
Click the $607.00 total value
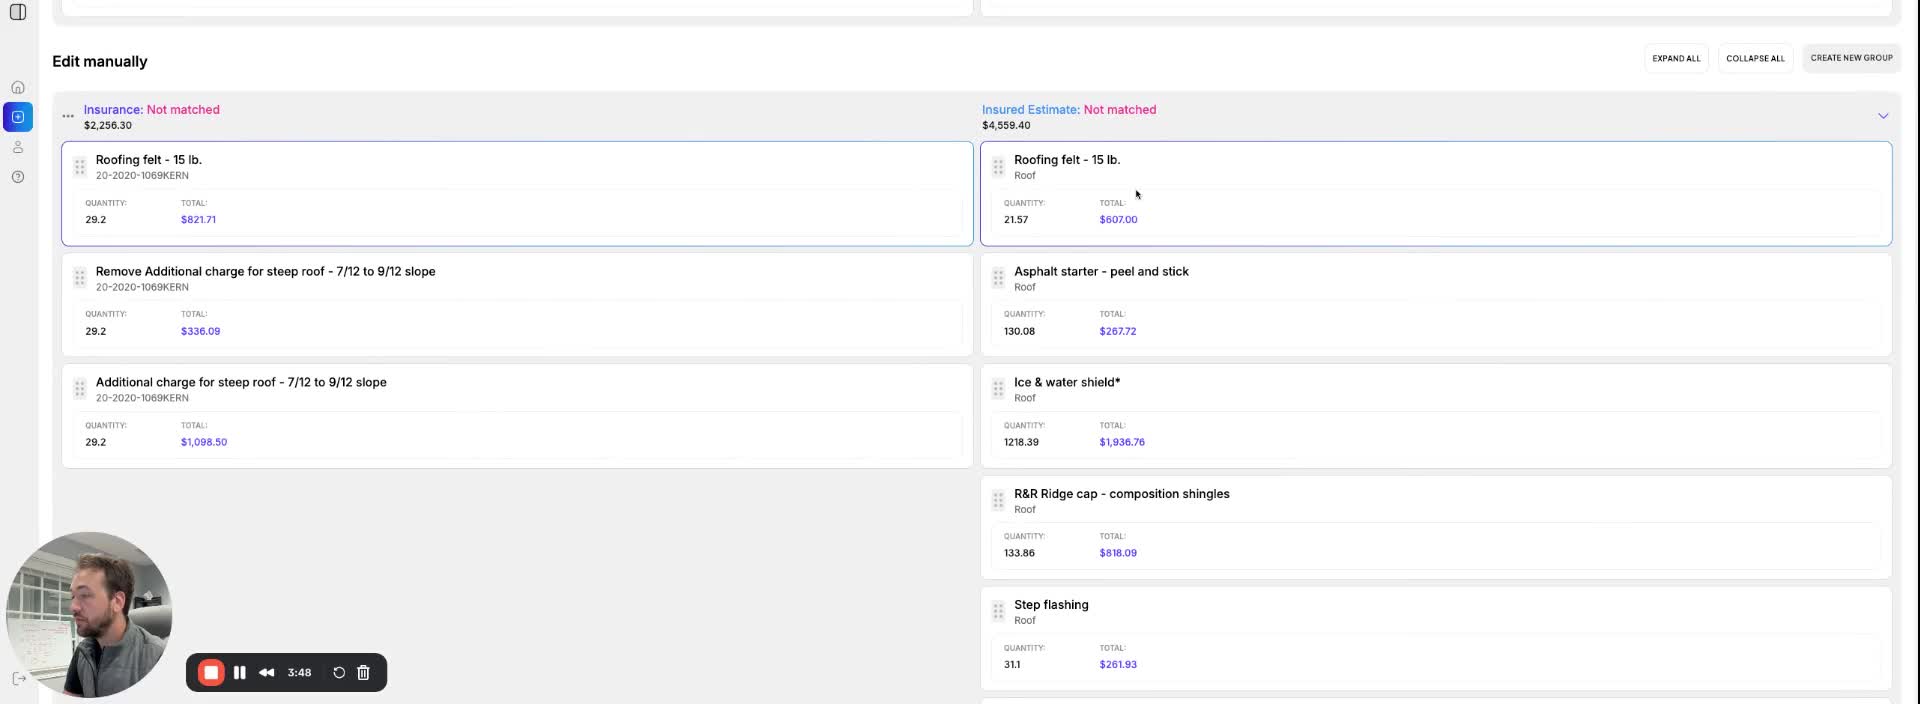pos(1118,220)
